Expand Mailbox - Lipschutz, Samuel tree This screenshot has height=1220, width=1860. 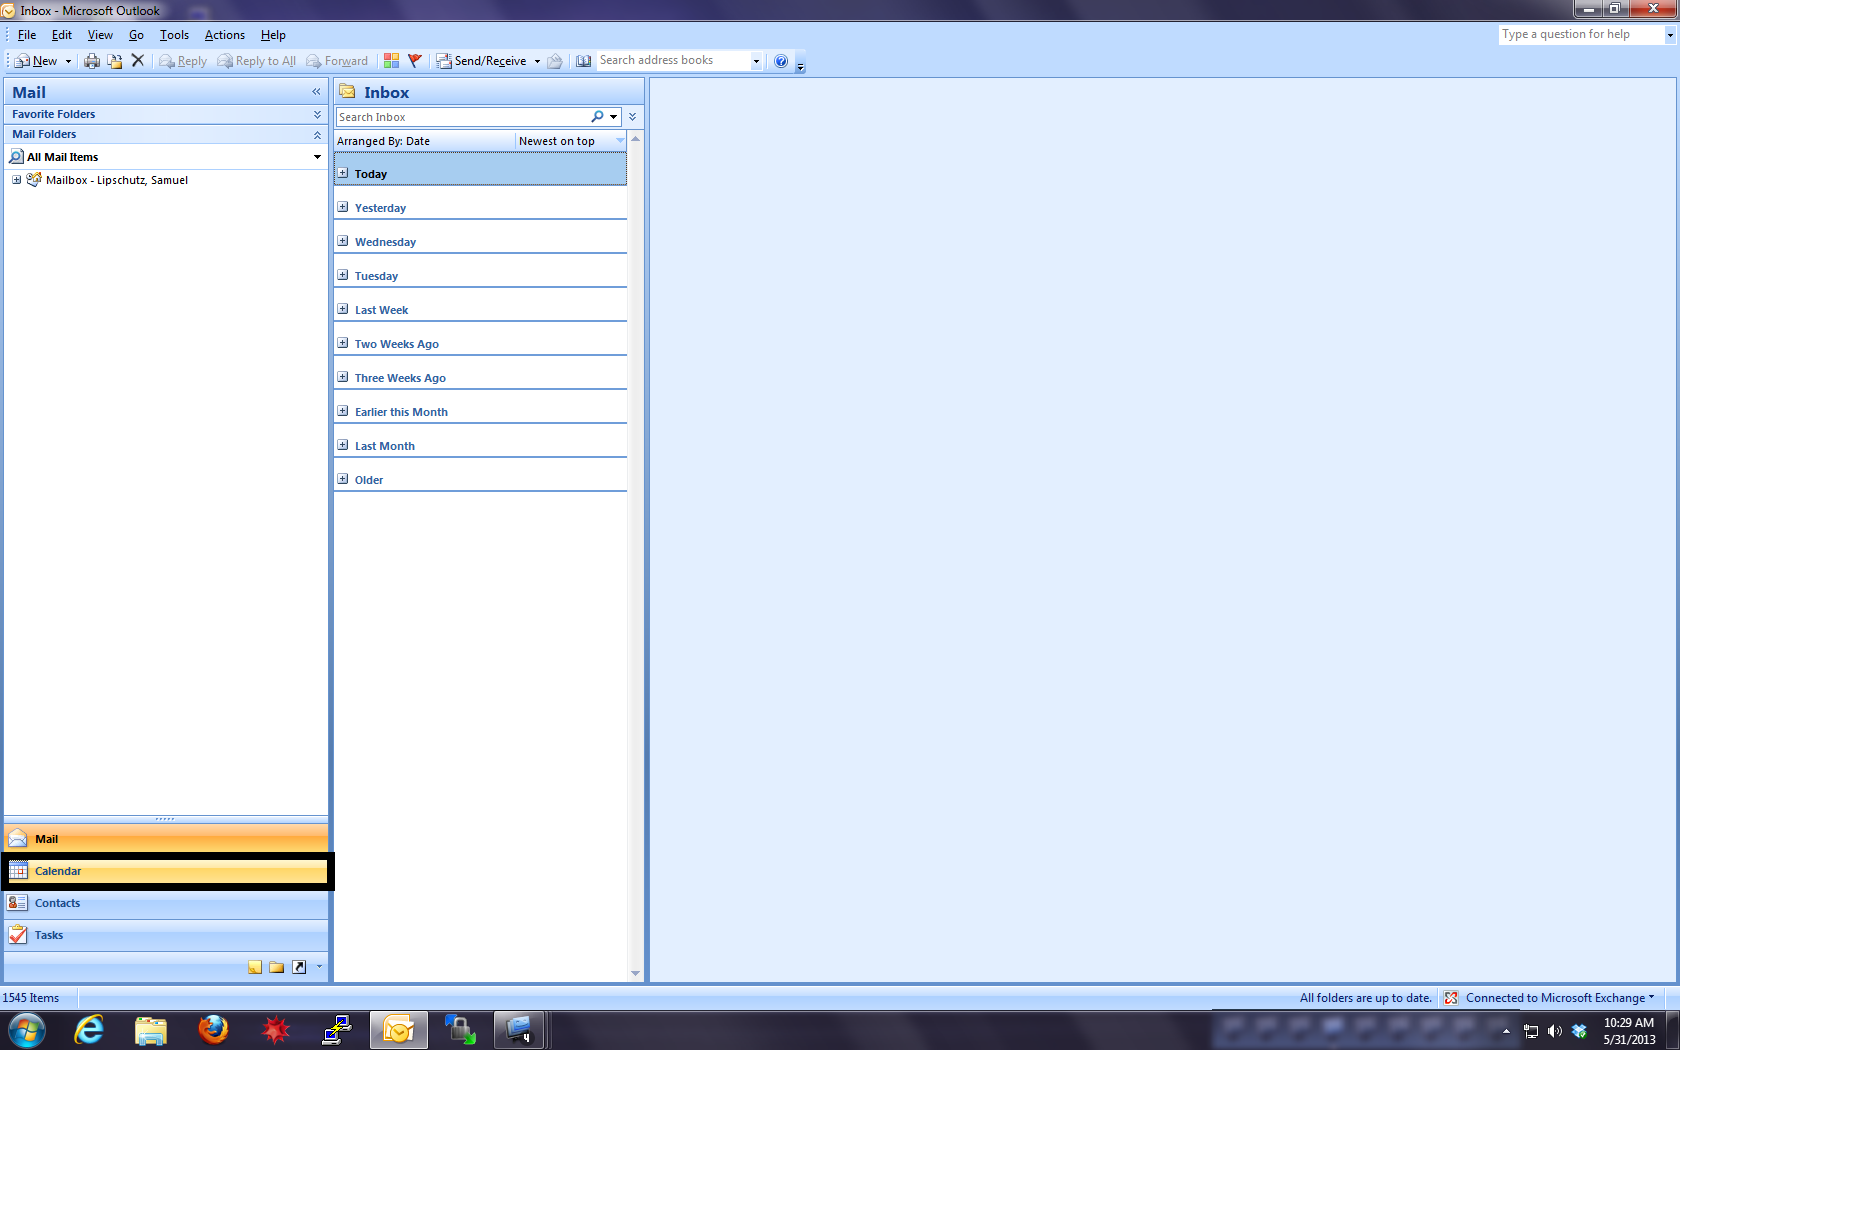pos(16,180)
